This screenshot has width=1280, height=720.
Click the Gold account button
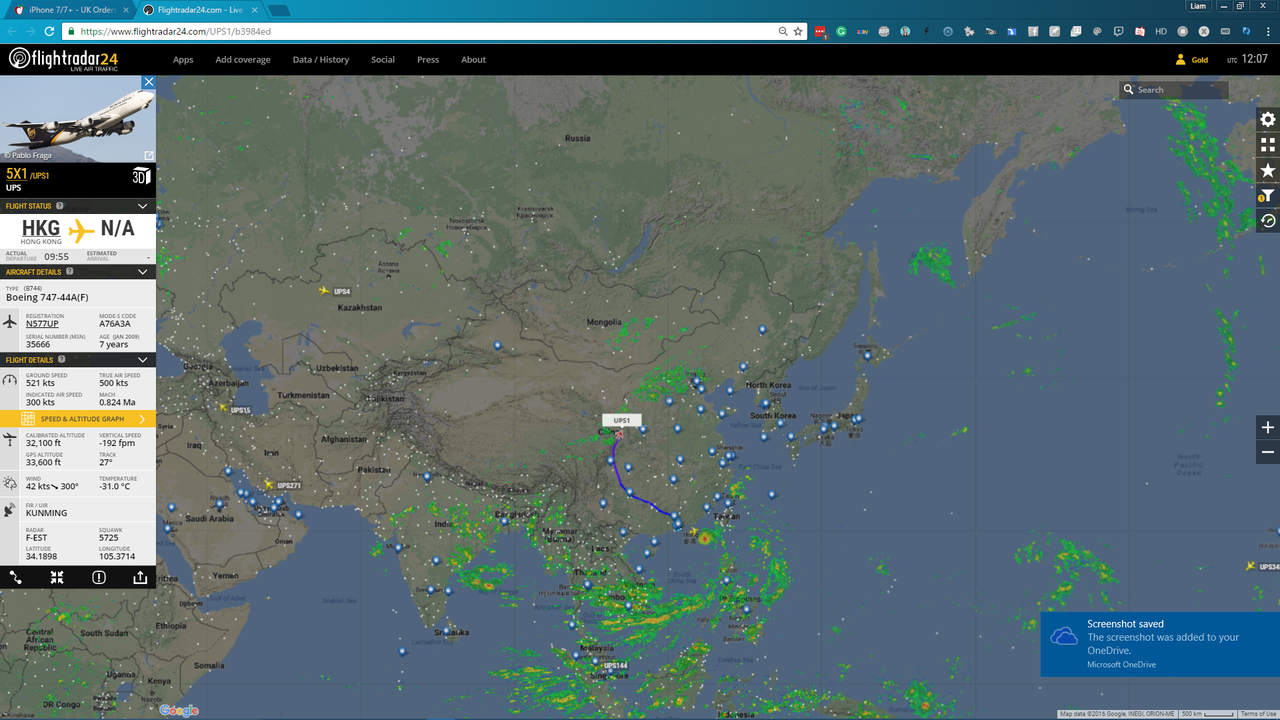(1192, 60)
